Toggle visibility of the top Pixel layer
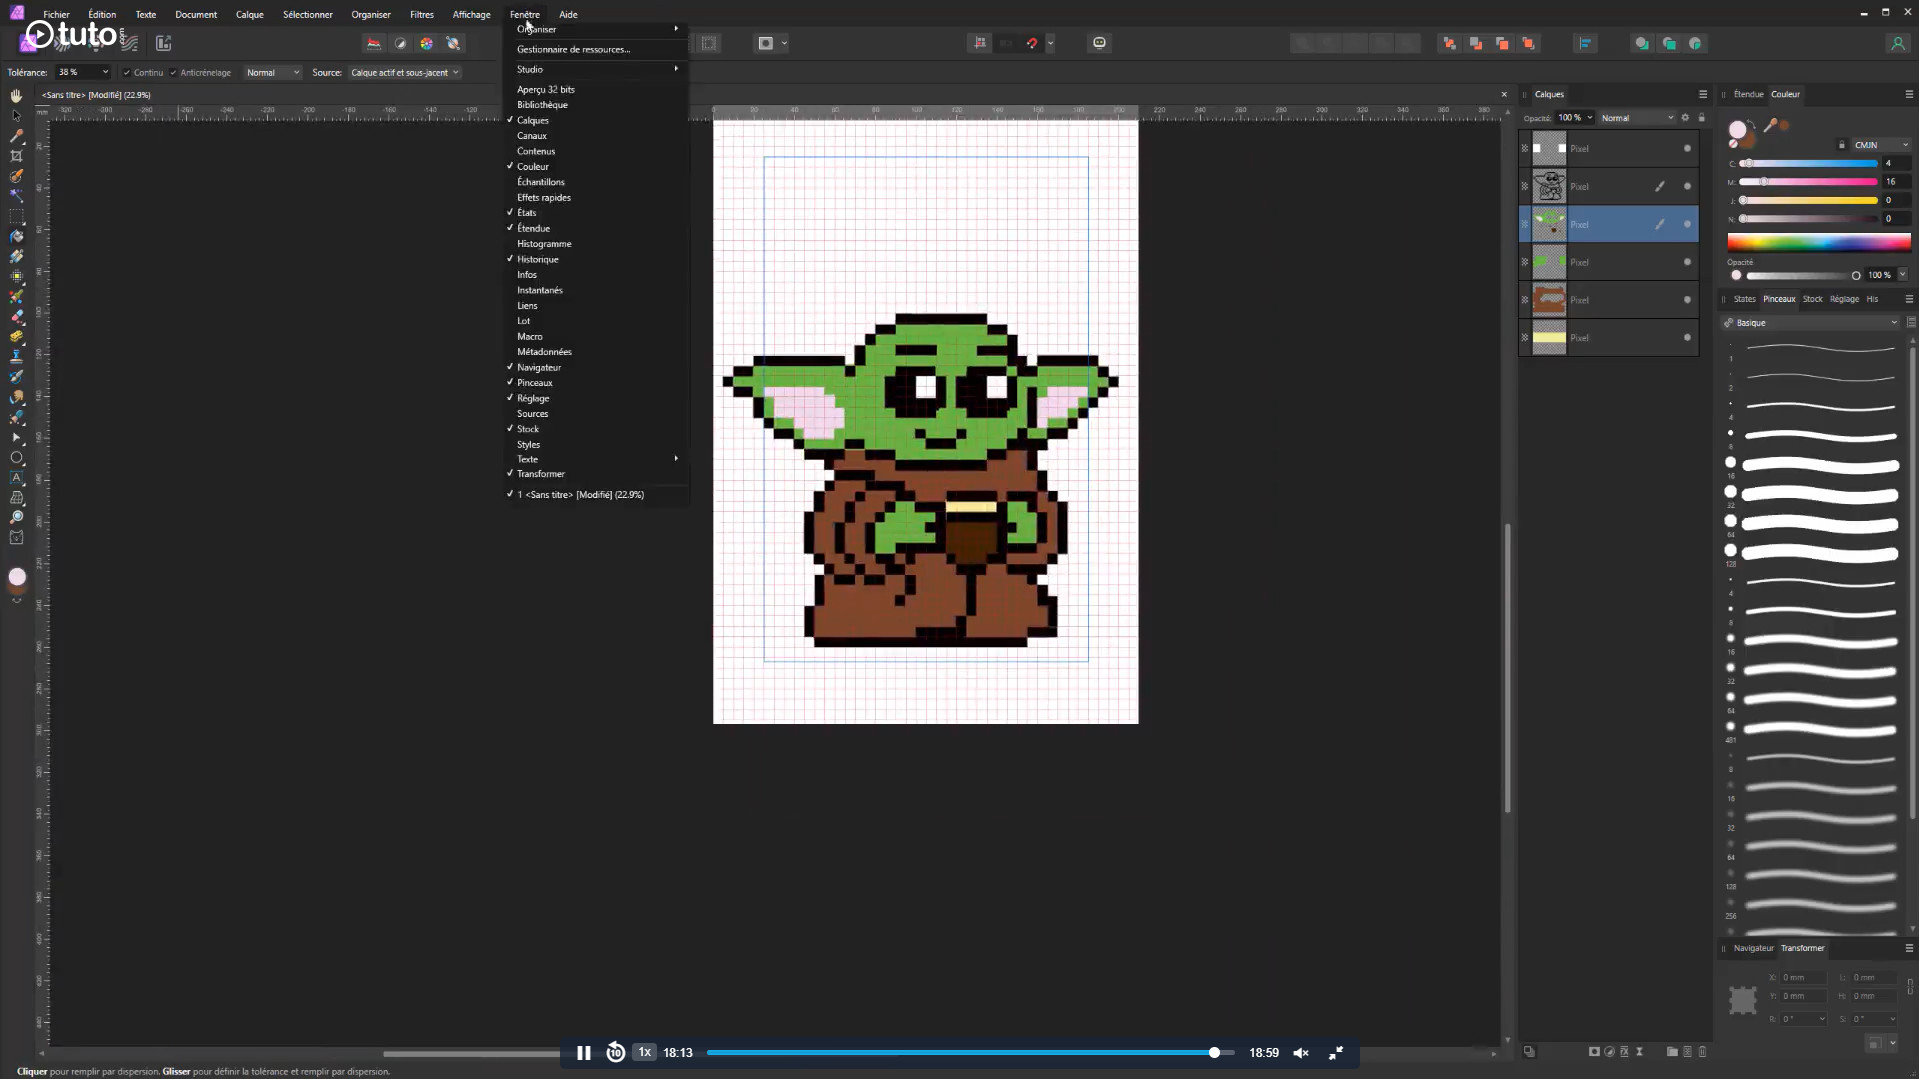Image resolution: width=1919 pixels, height=1079 pixels. [x=1687, y=149]
